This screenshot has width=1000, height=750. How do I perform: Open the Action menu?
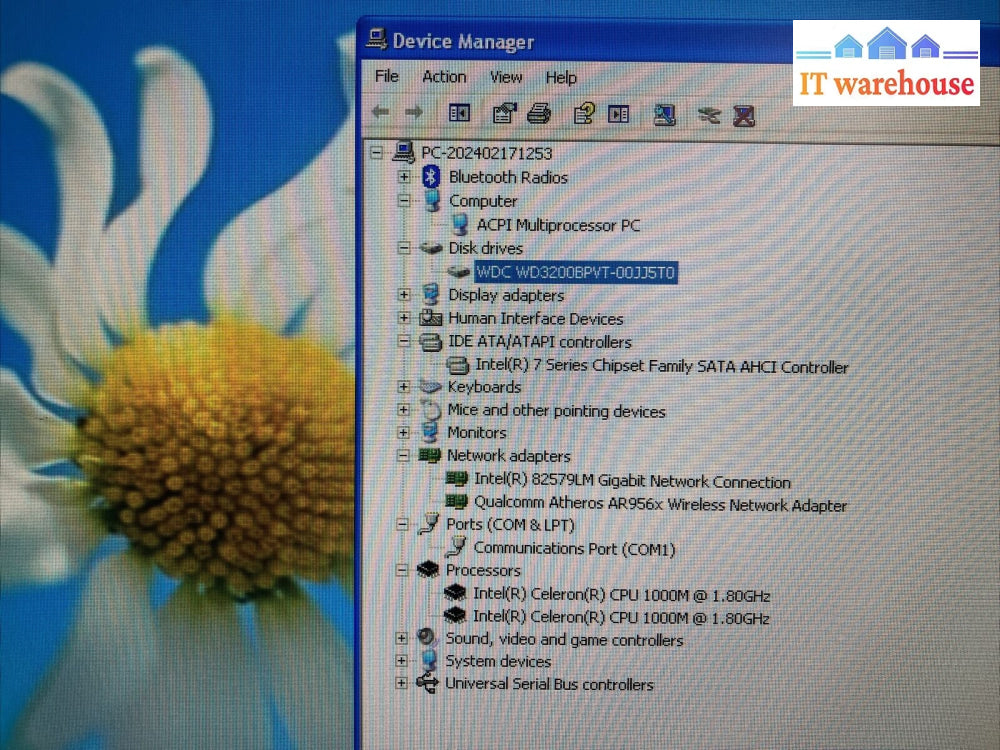[x=444, y=77]
